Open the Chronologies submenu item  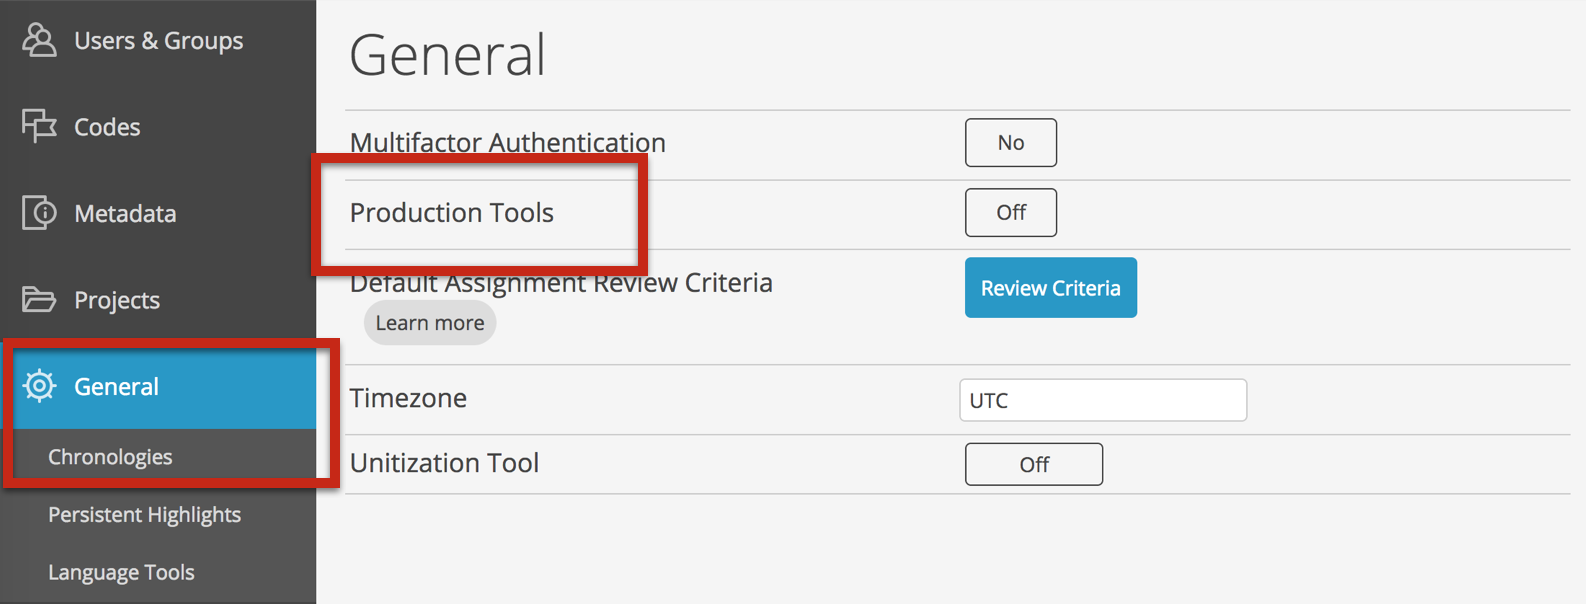pyautogui.click(x=110, y=457)
